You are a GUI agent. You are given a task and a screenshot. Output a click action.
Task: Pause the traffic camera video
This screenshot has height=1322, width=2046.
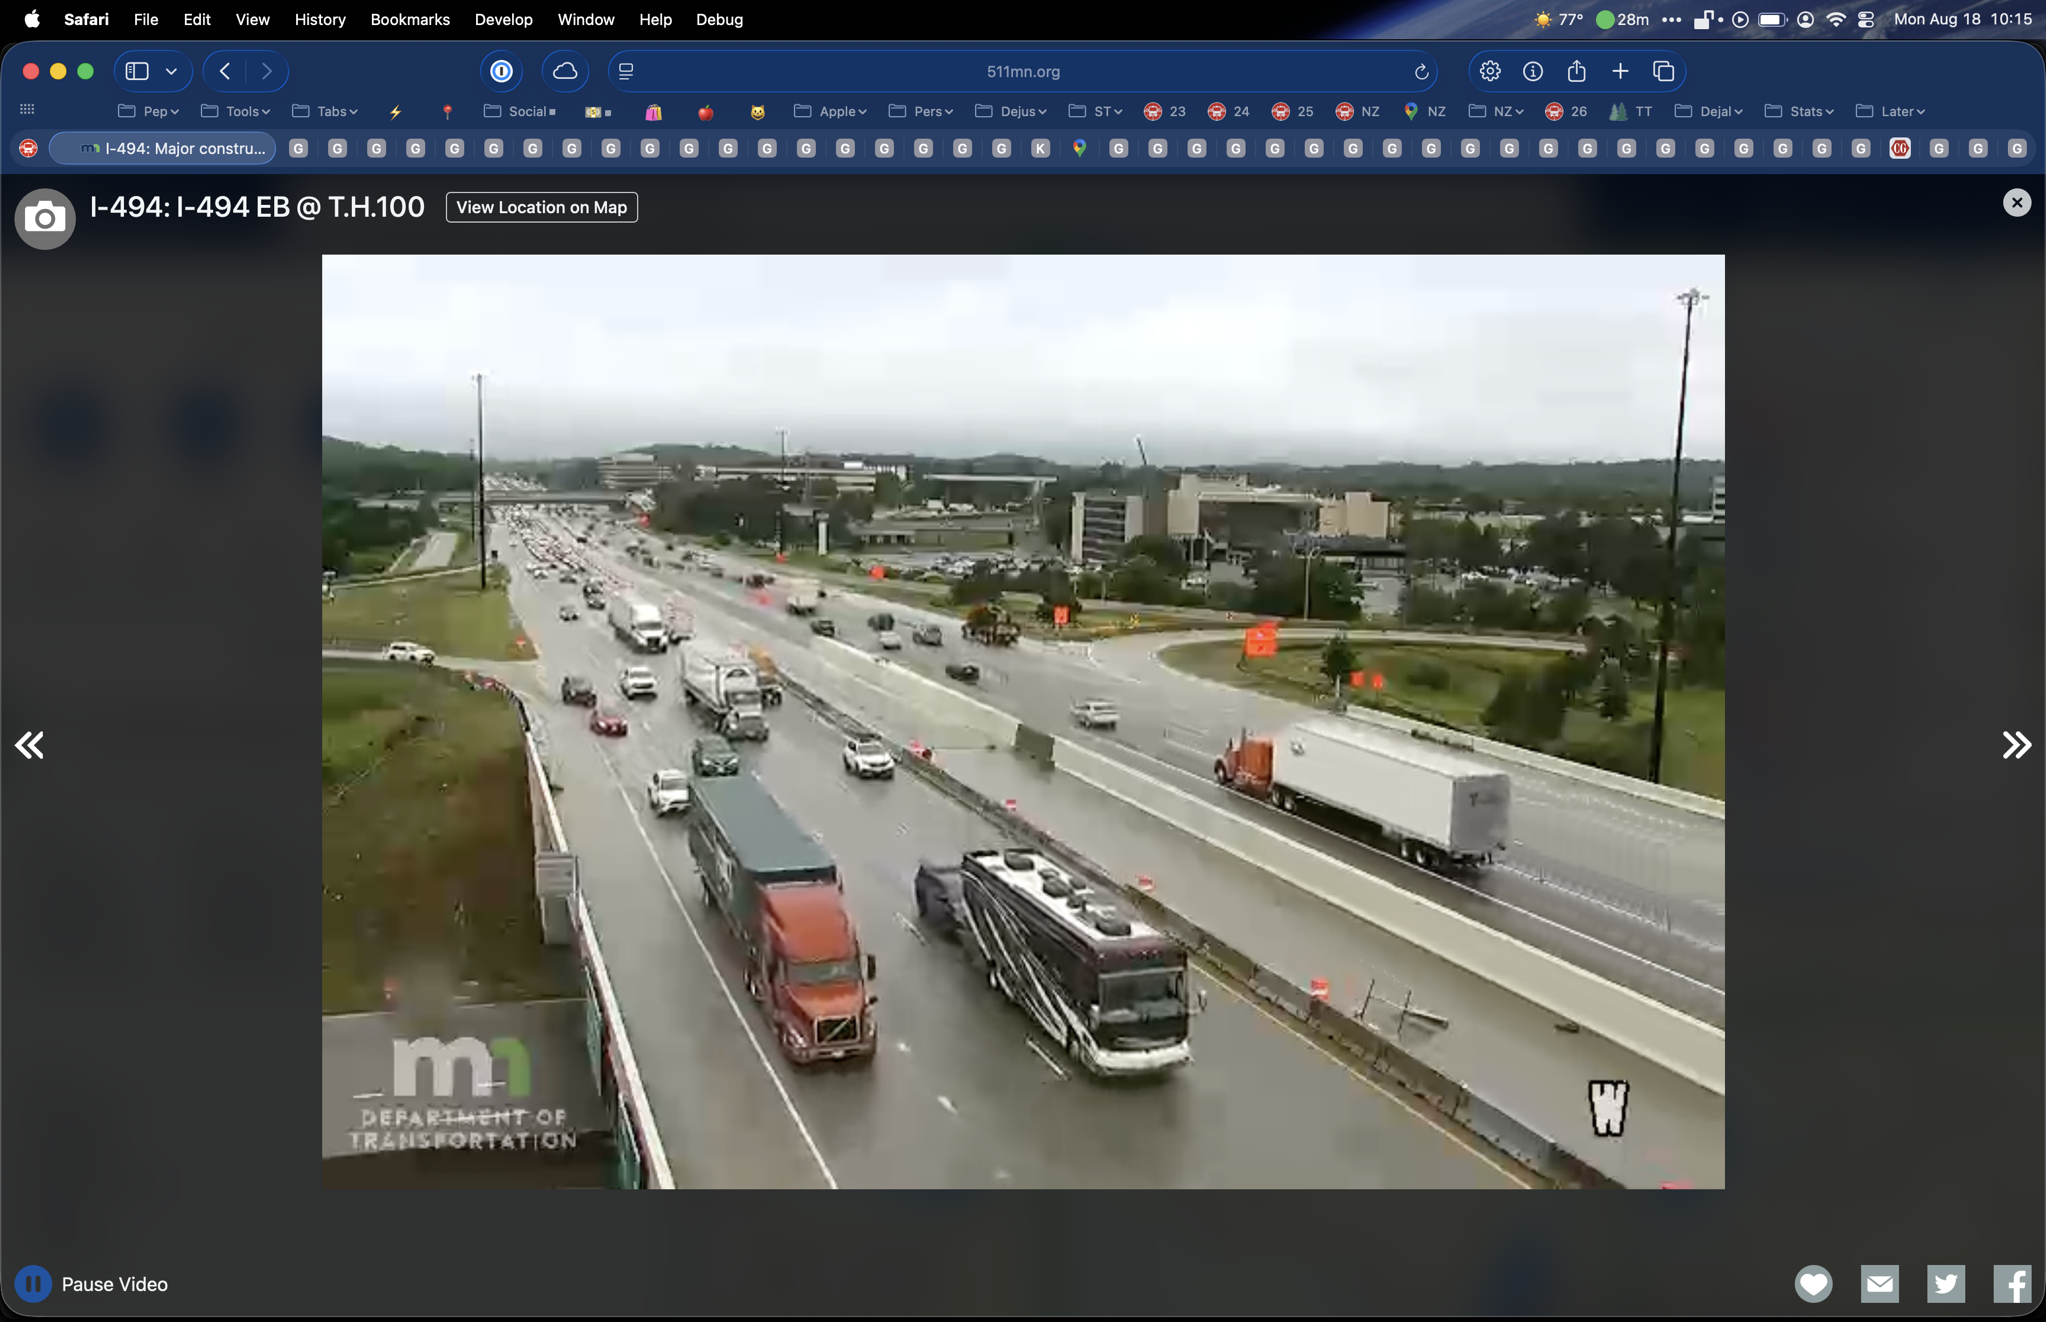click(32, 1284)
